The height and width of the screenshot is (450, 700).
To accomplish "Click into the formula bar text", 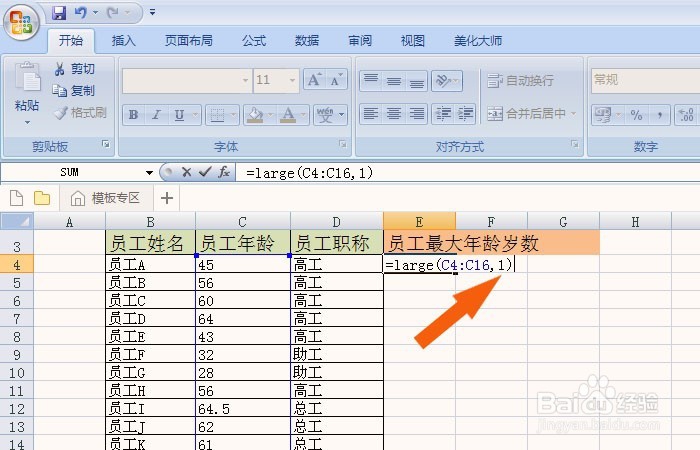I will point(309,173).
